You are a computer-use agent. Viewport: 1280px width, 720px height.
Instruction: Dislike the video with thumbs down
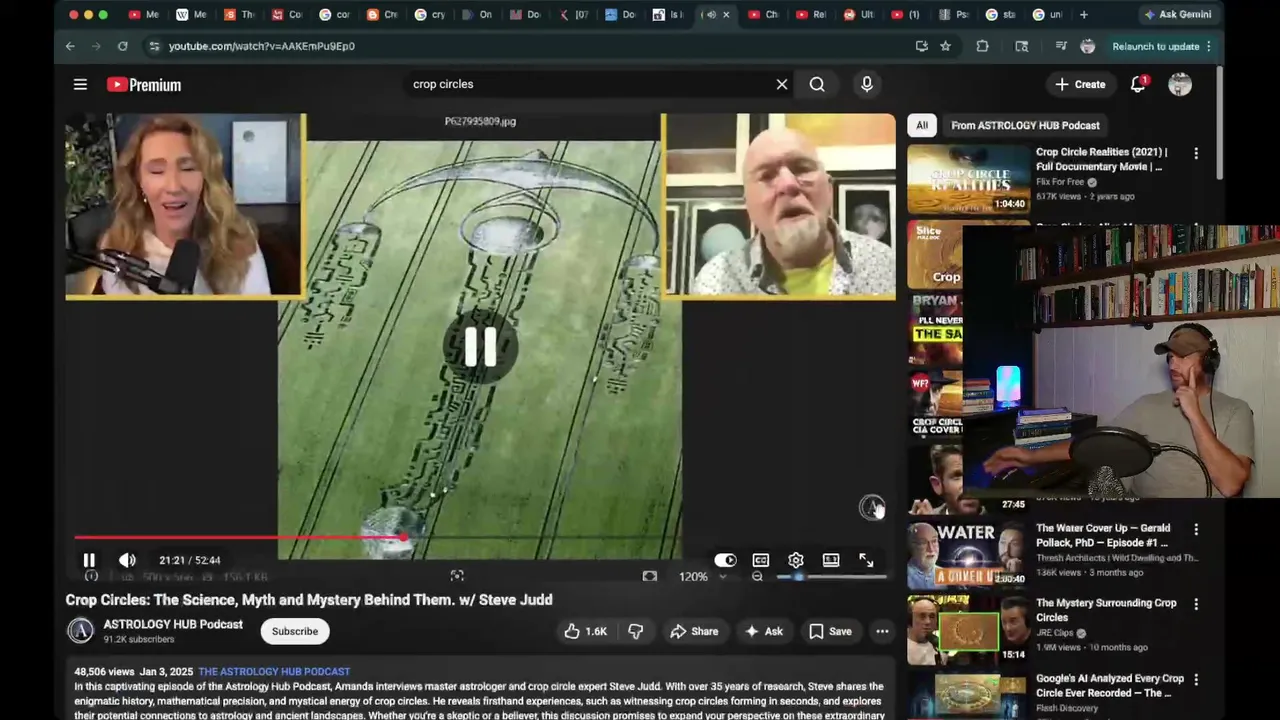(x=636, y=631)
